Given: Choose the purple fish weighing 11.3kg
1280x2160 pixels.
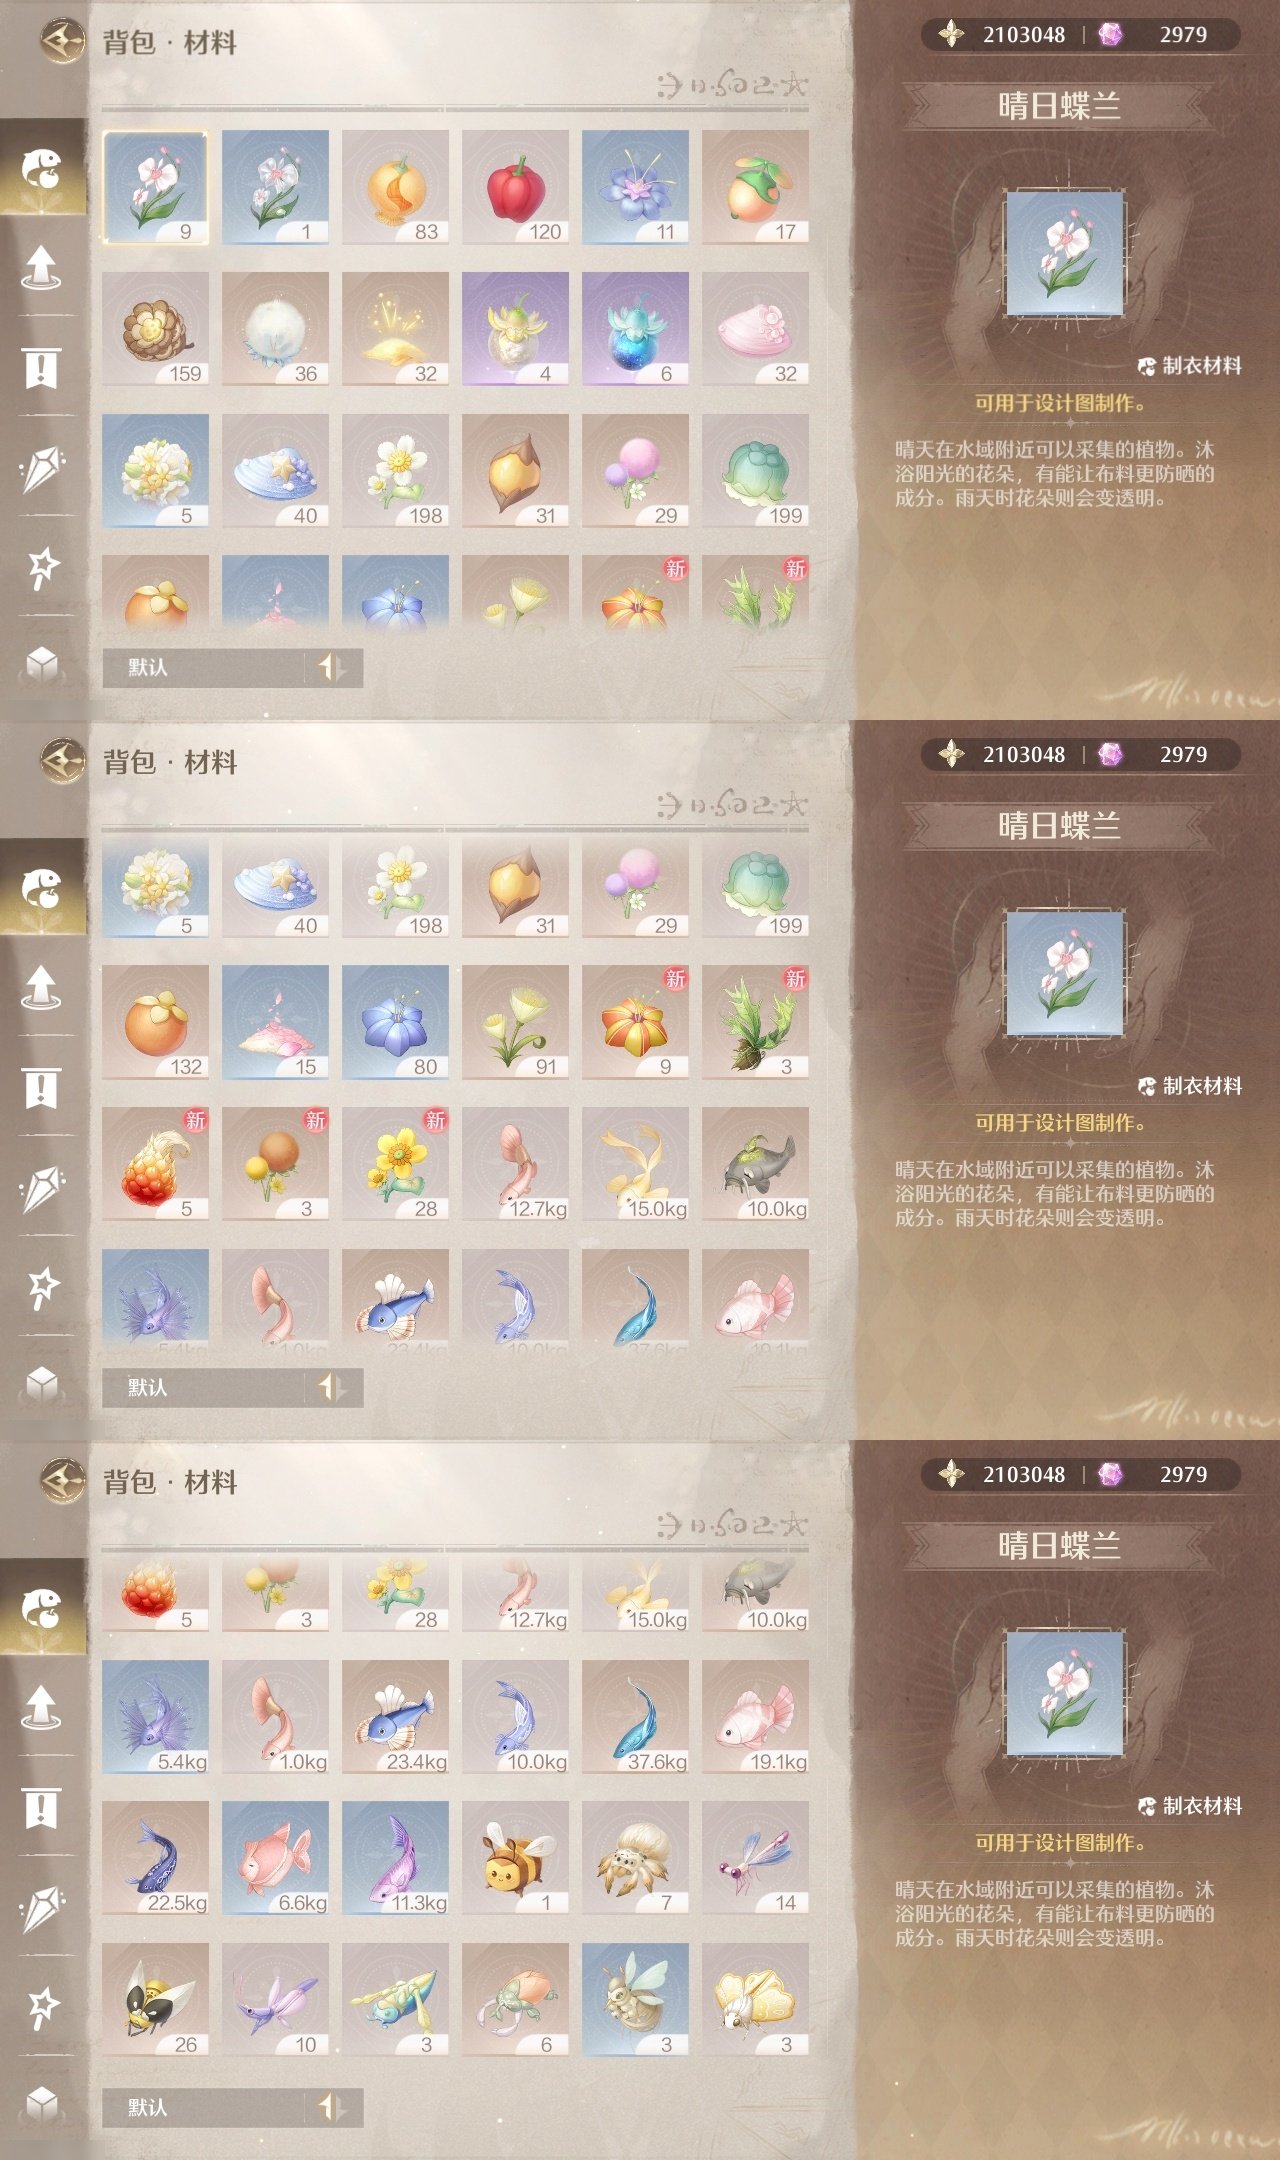Looking at the screenshot, I should click(x=395, y=1859).
